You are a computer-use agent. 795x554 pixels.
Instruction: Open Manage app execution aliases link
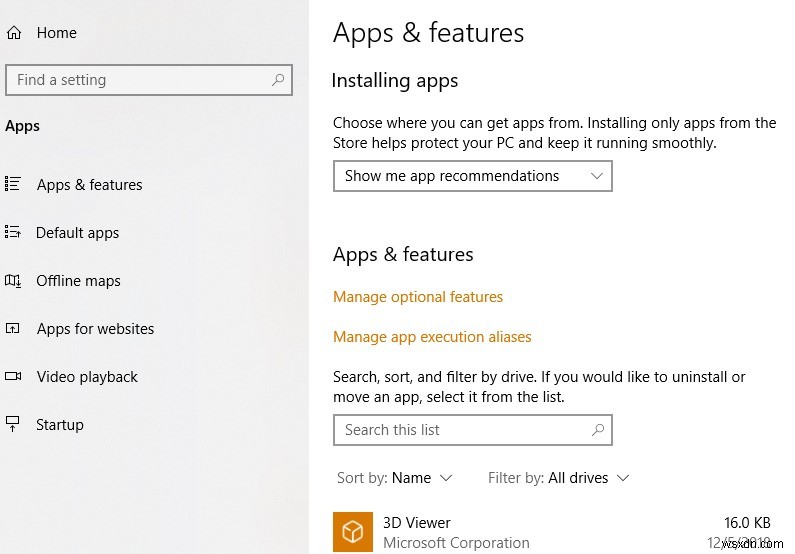pos(432,337)
